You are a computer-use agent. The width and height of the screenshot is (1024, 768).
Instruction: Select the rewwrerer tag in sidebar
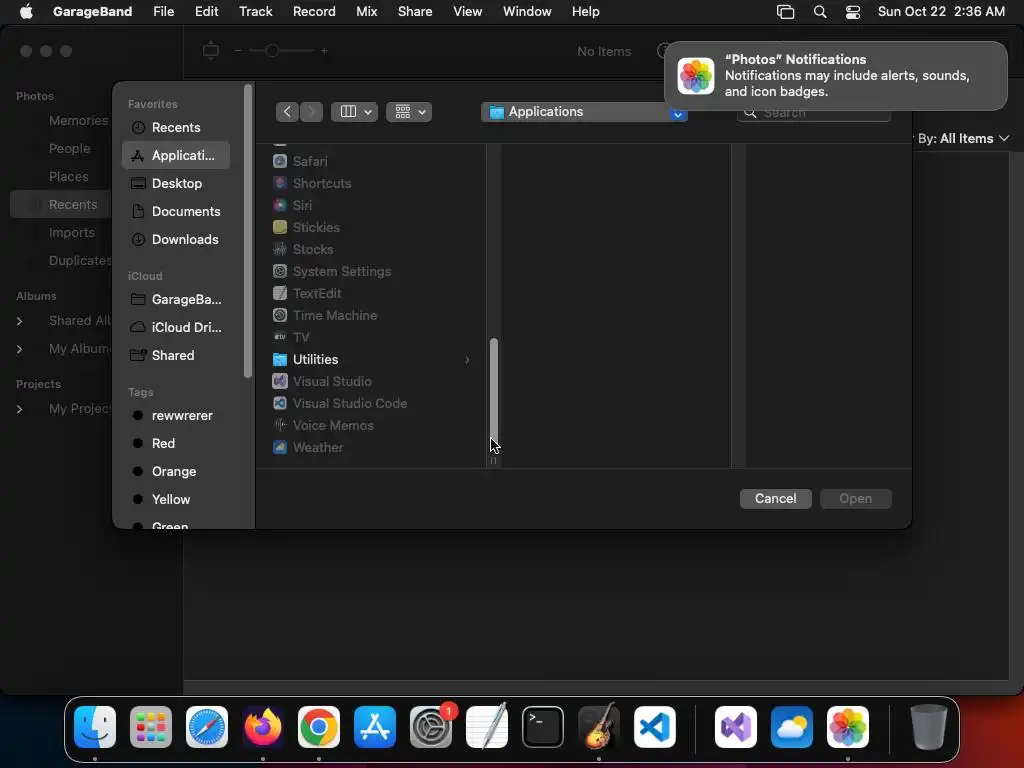coord(176,416)
